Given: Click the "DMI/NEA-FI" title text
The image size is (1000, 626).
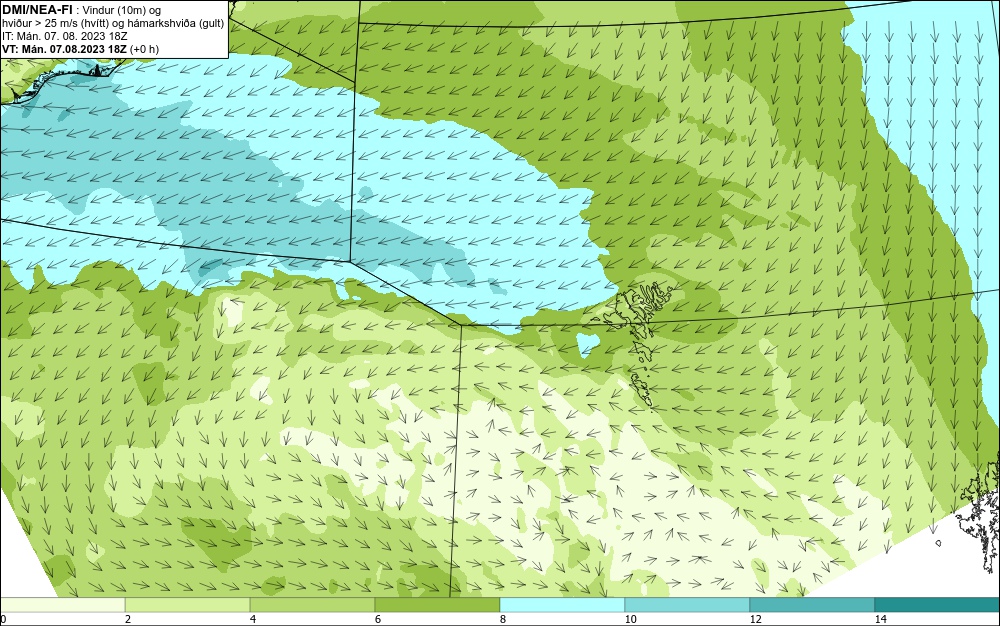Looking at the screenshot, I should click(x=37, y=10).
